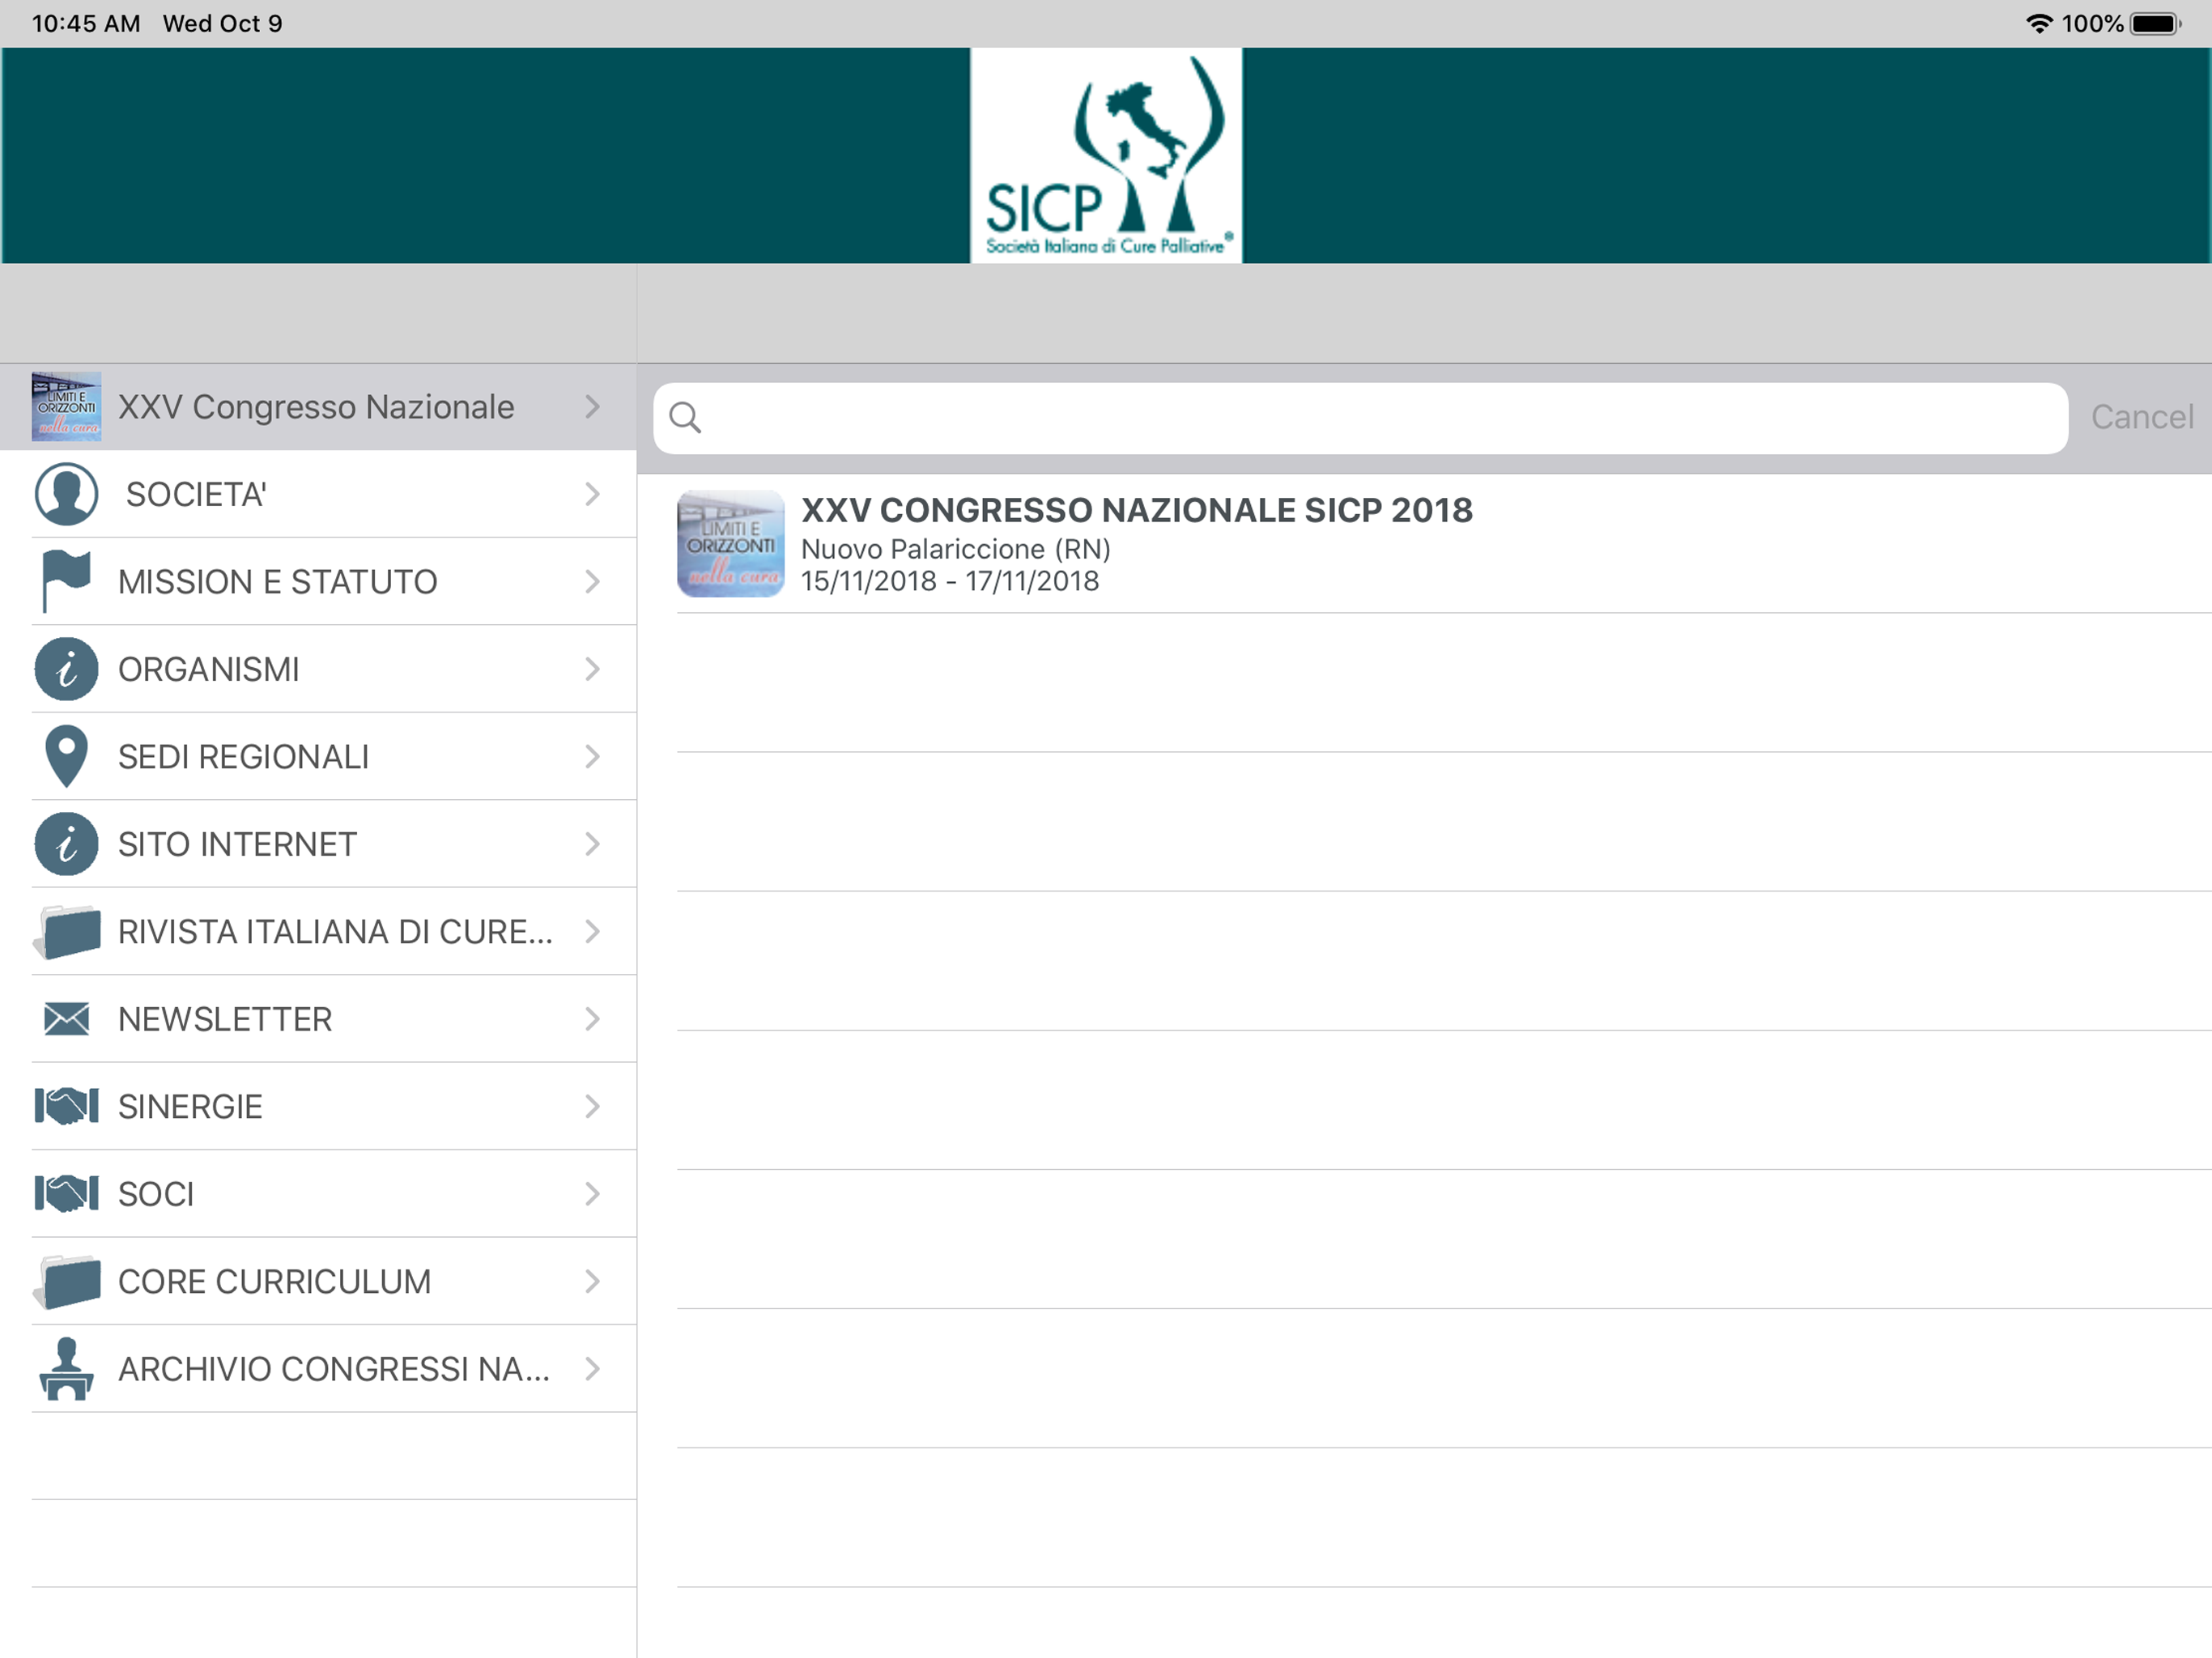Tap the envelope icon for Newsletter
The width and height of the screenshot is (2212, 1658).
pyautogui.click(x=66, y=1019)
